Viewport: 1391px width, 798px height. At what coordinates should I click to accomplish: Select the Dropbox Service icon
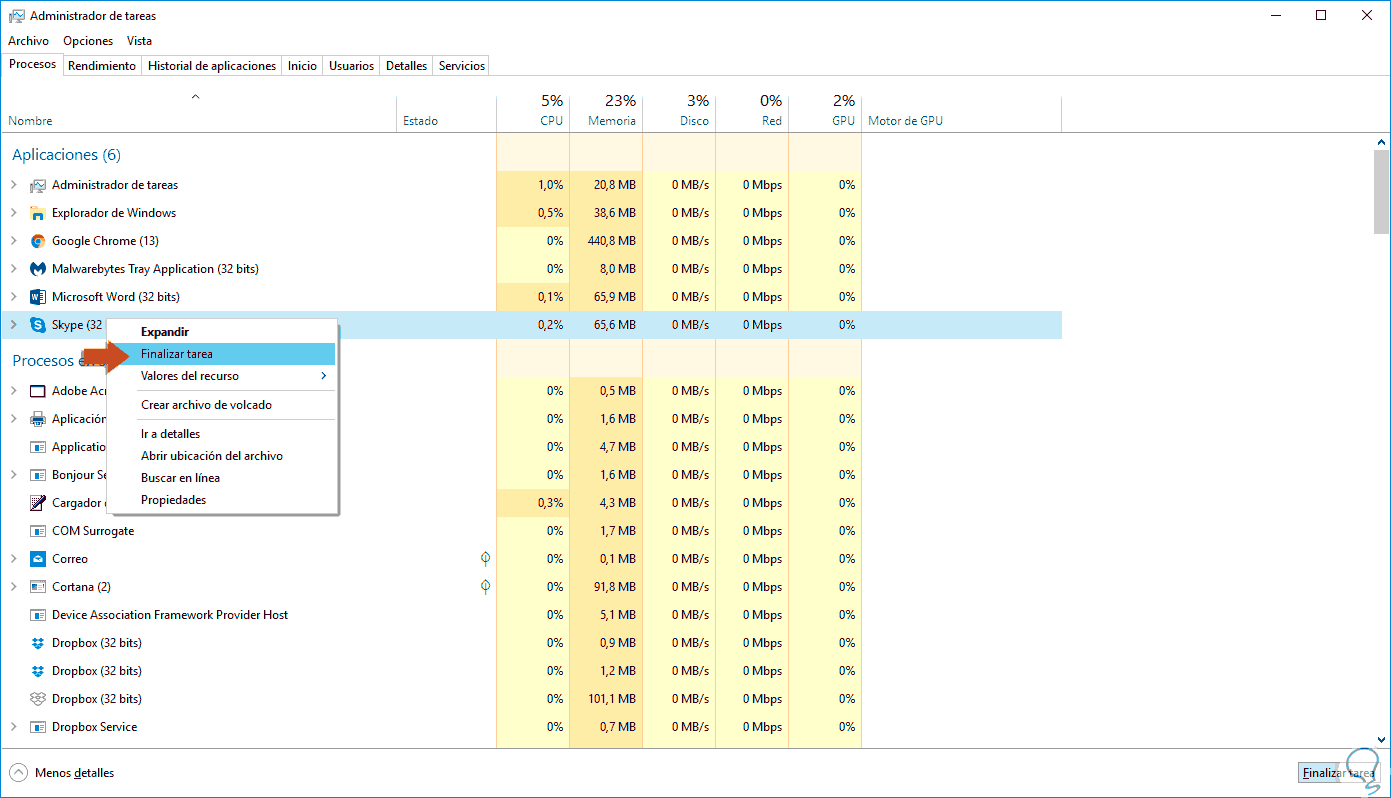[38, 727]
